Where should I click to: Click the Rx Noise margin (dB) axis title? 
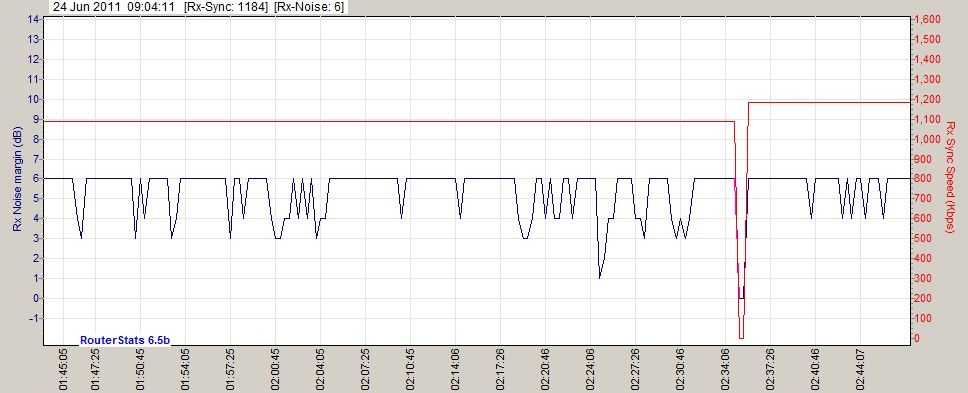tap(17, 178)
